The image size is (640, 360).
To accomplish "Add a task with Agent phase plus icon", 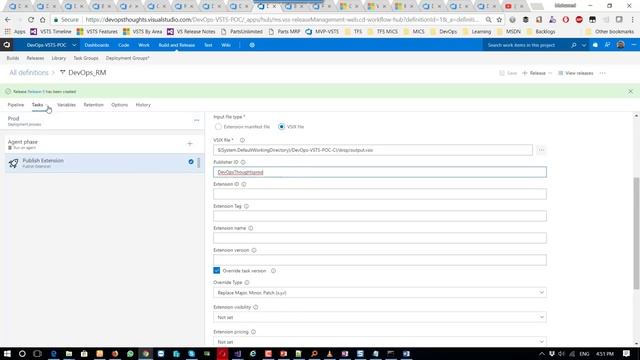I will coord(190,144).
